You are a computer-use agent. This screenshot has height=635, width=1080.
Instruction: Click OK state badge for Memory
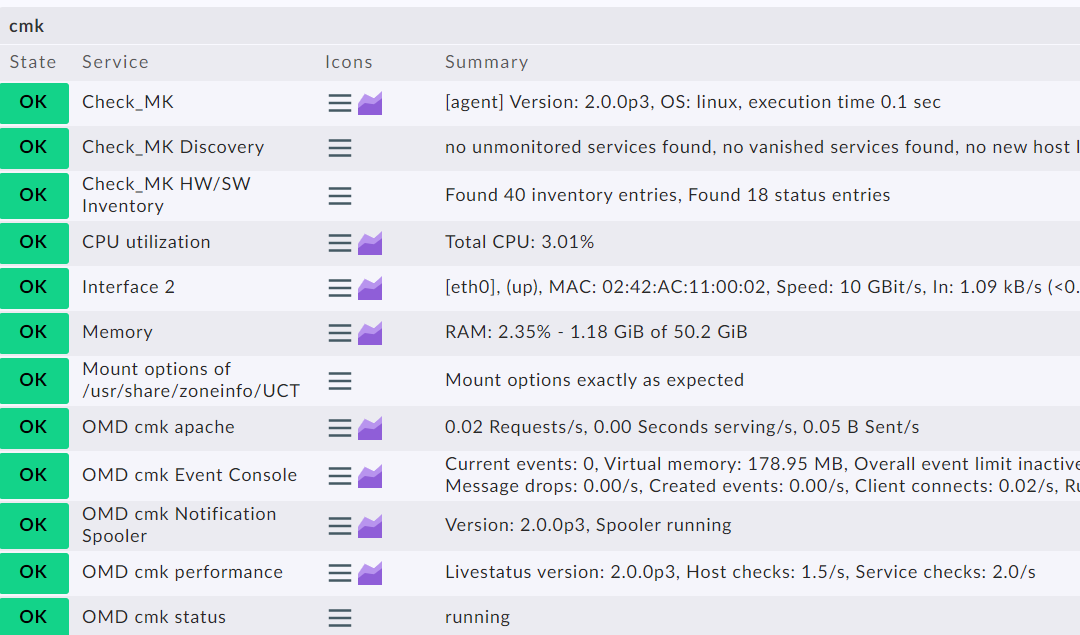point(34,333)
